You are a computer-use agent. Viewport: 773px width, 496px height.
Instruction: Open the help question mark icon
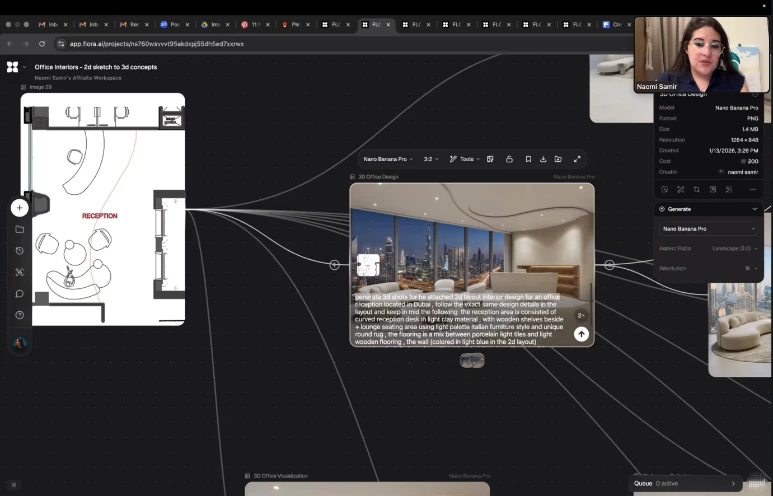tap(19, 315)
